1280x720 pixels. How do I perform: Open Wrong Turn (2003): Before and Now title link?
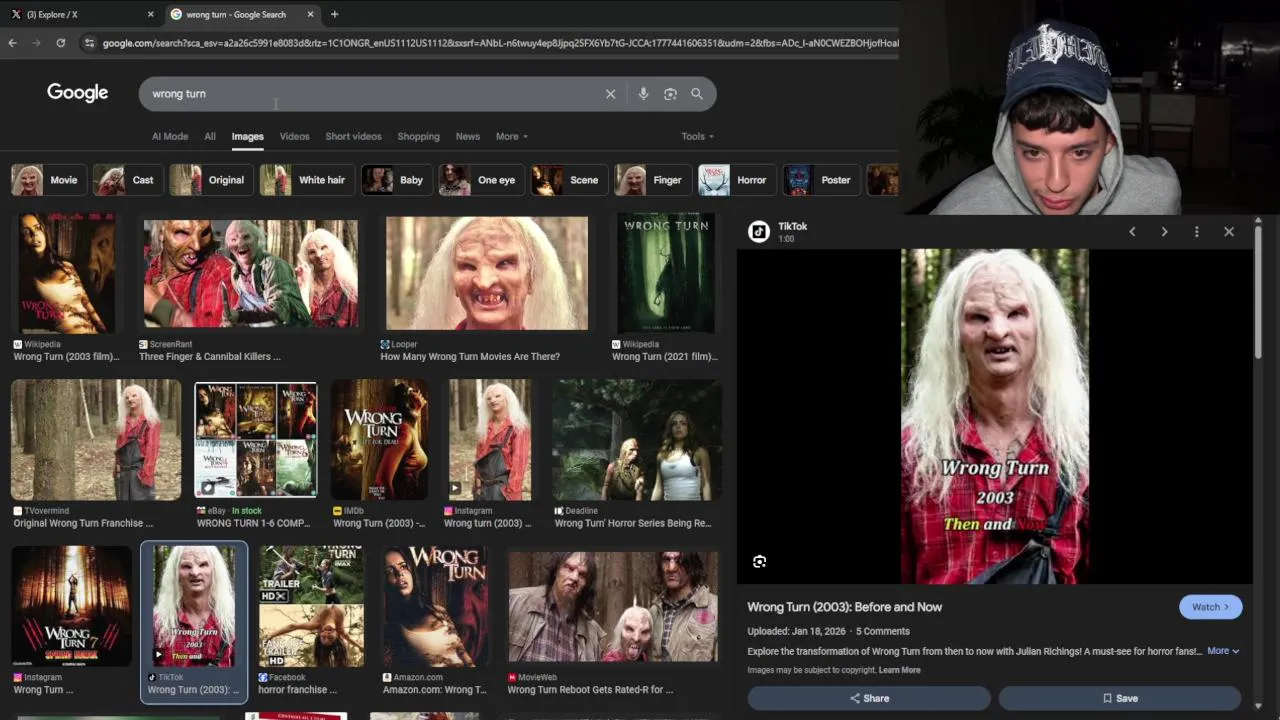(845, 607)
